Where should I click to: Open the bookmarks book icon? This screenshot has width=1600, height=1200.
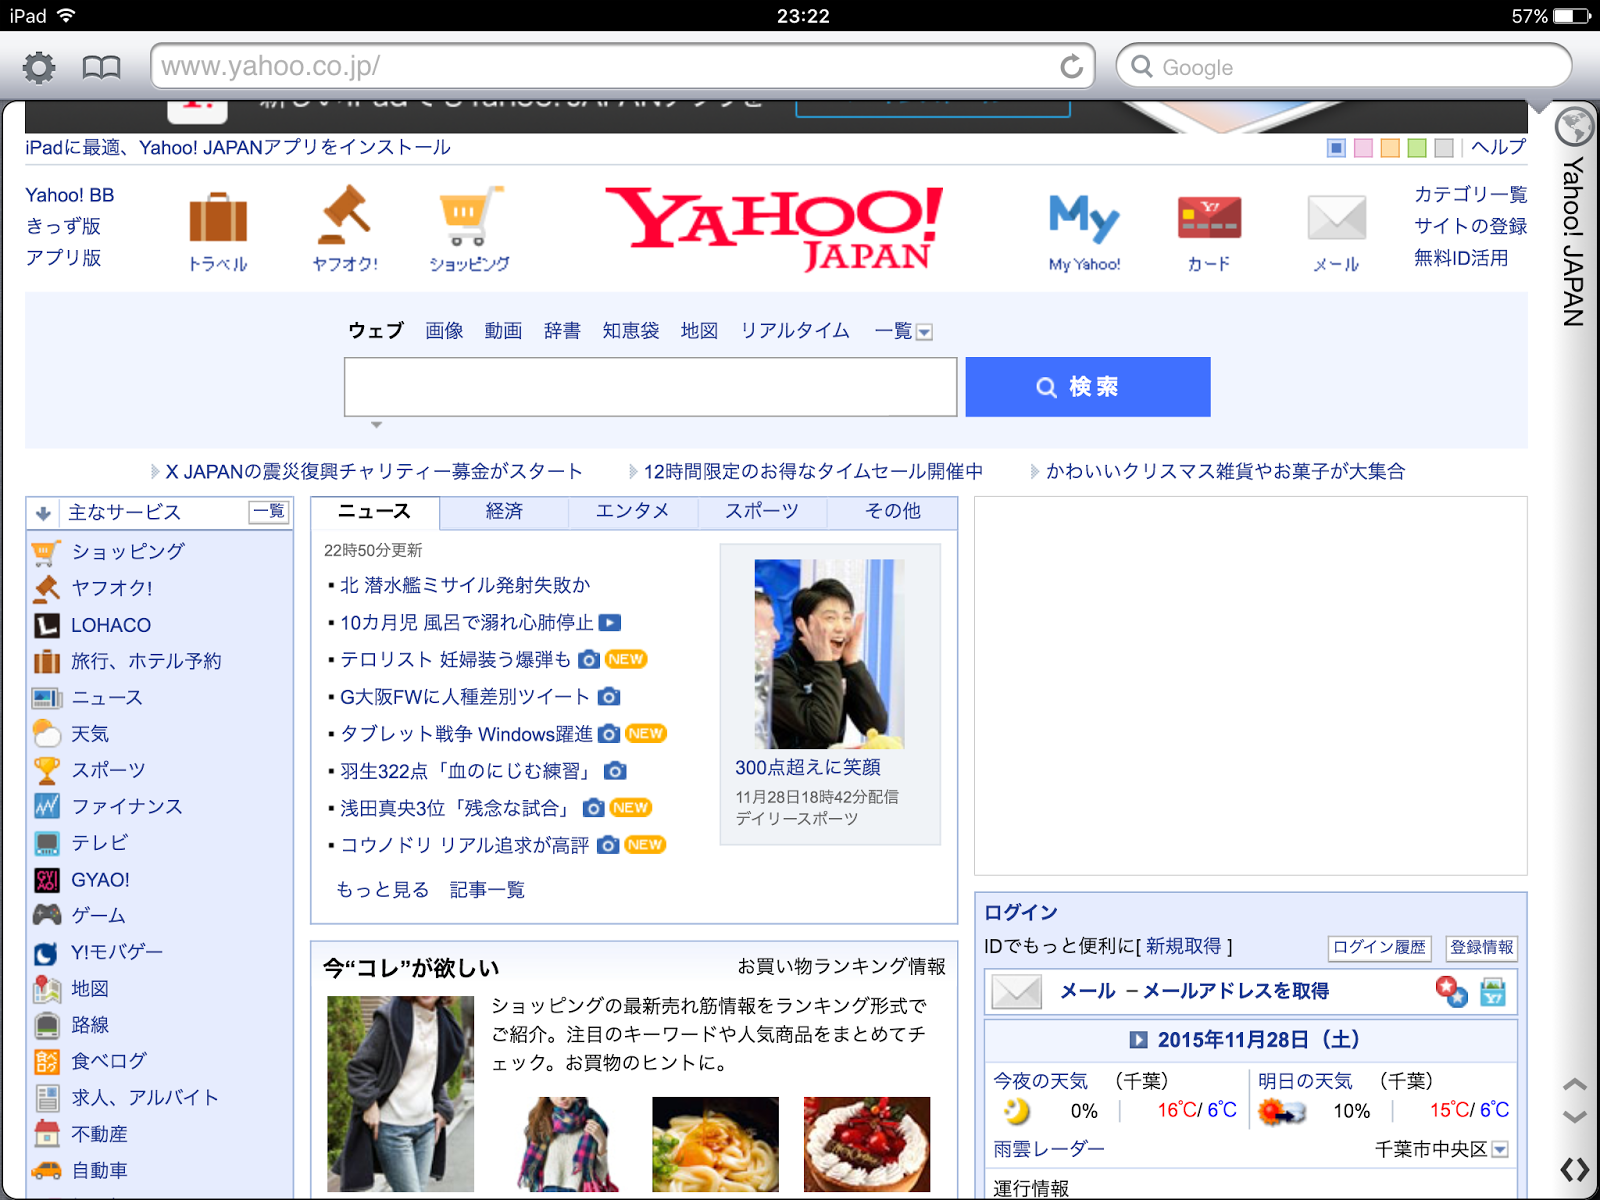point(101,68)
